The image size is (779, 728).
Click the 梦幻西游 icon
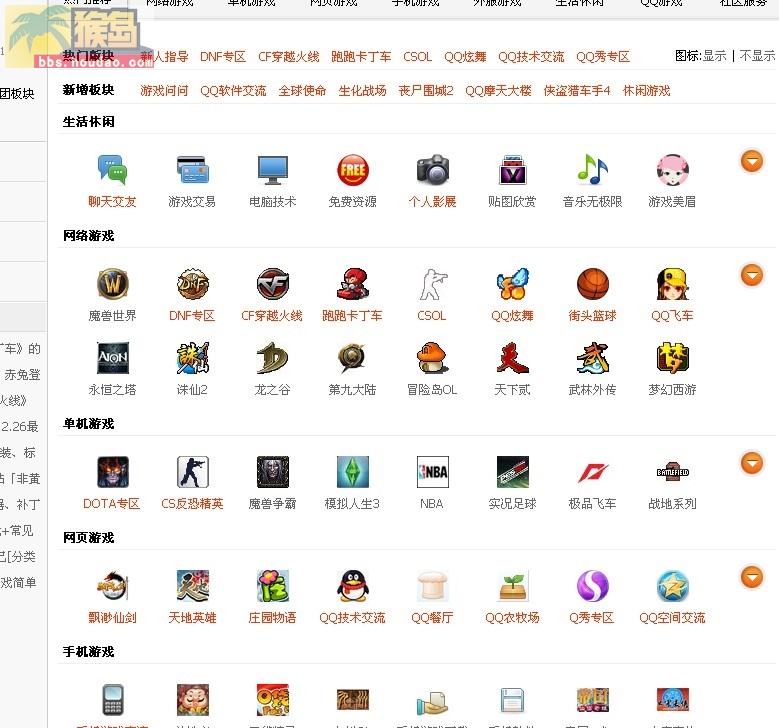(673, 358)
